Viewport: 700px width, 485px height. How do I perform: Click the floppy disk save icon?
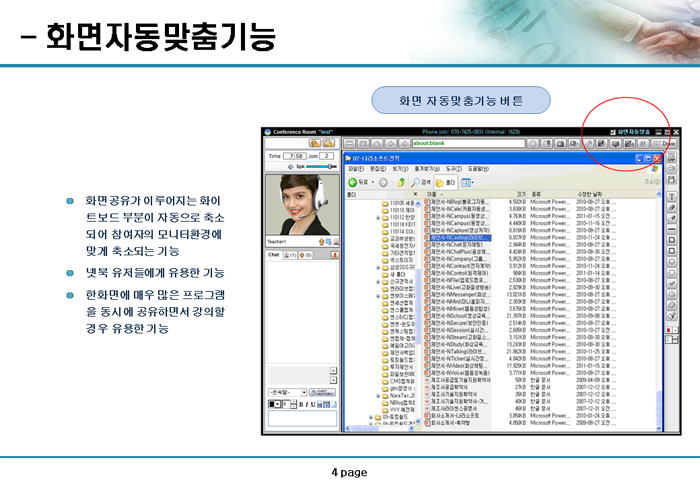click(672, 180)
